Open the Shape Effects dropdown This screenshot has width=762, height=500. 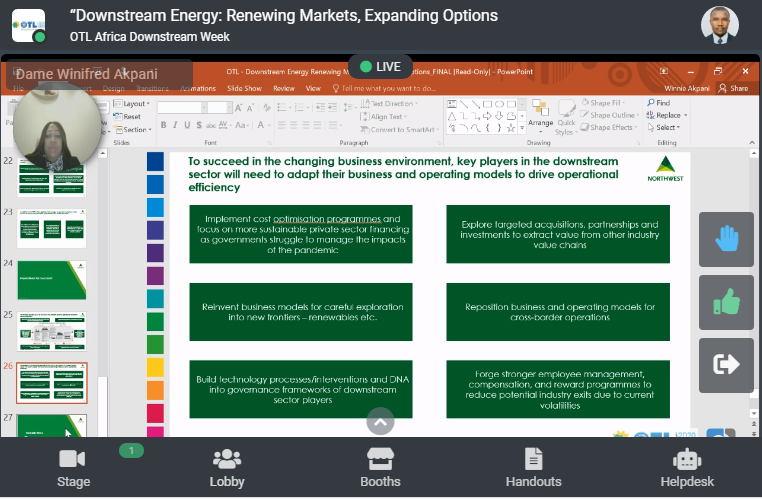[609, 127]
